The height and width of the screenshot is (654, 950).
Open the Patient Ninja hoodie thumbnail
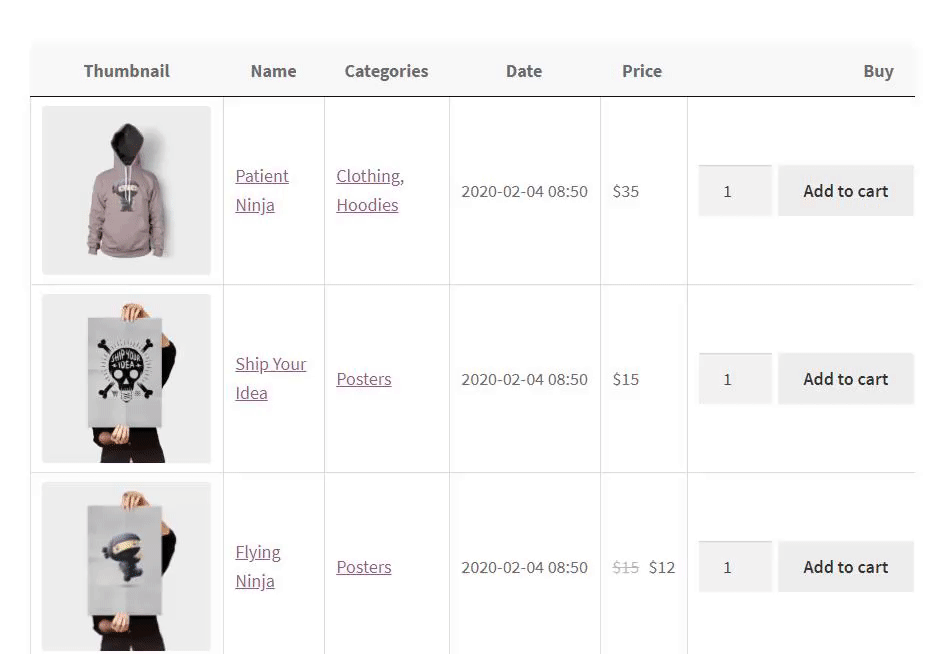coord(127,190)
